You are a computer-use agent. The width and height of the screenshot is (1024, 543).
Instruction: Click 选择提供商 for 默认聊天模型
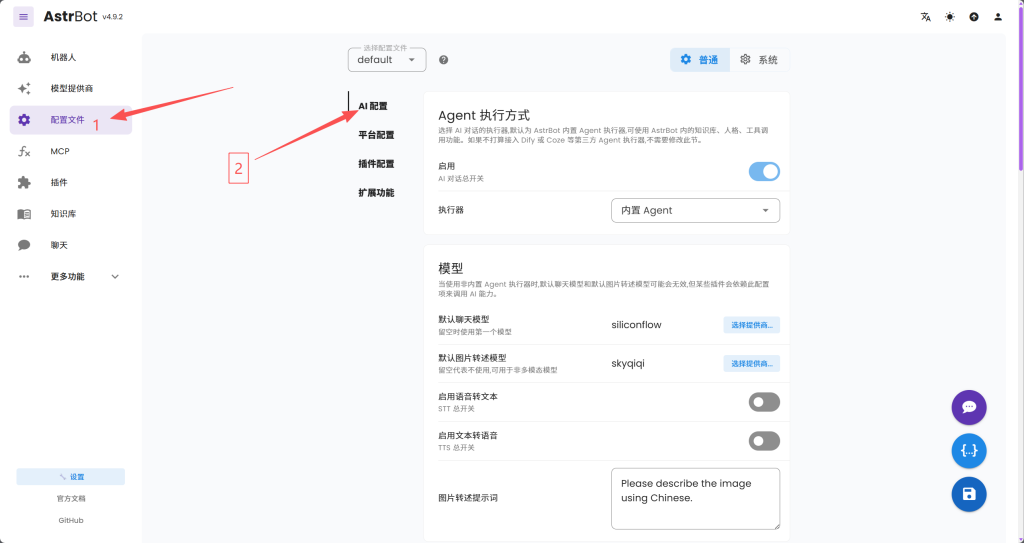pos(751,325)
